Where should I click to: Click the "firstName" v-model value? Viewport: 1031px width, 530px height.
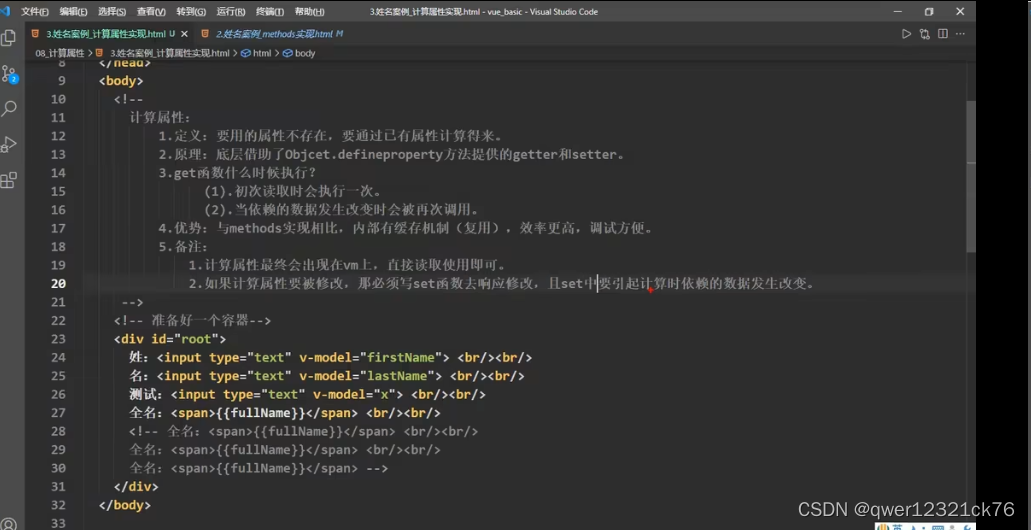(x=400, y=357)
